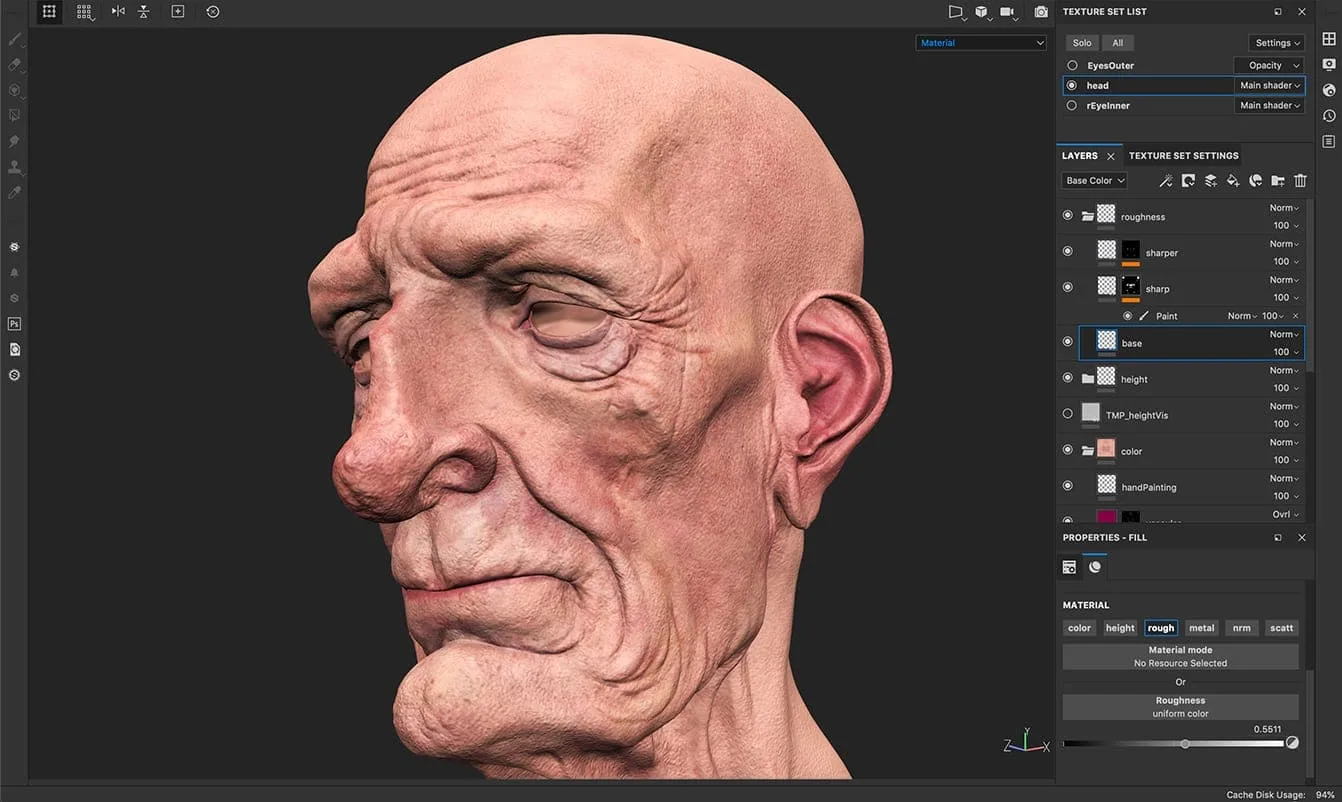Open the Material viewport mode dropdown
Viewport: 1342px width, 802px height.
[x=980, y=43]
